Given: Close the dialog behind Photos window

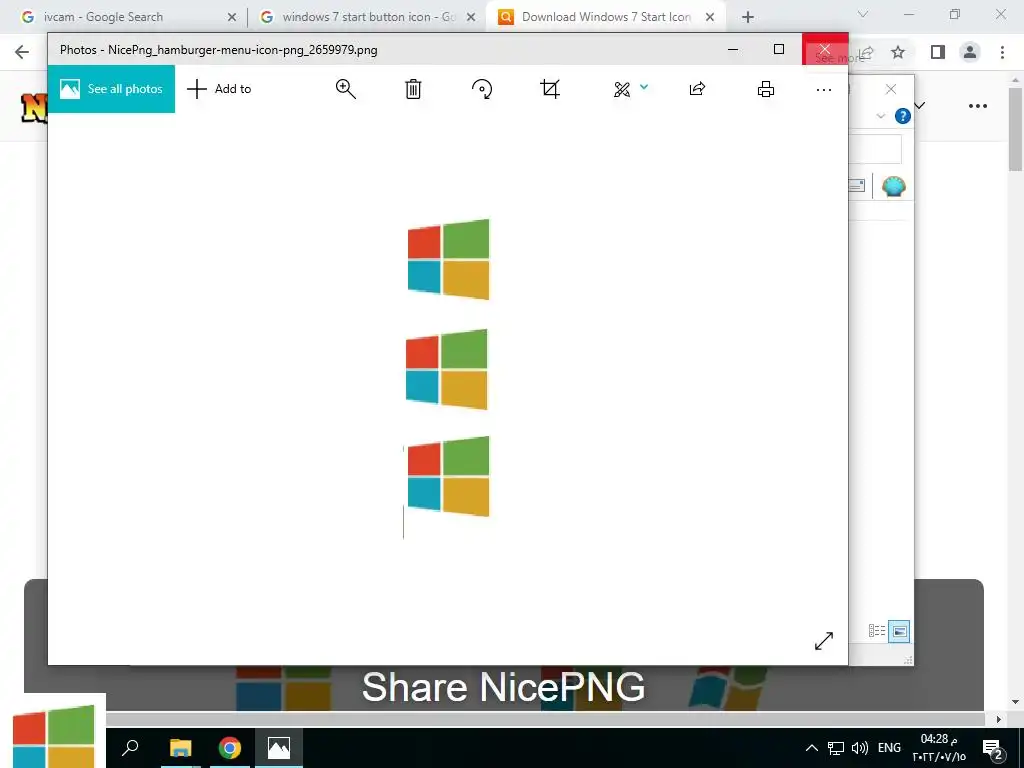Looking at the screenshot, I should click(x=891, y=89).
